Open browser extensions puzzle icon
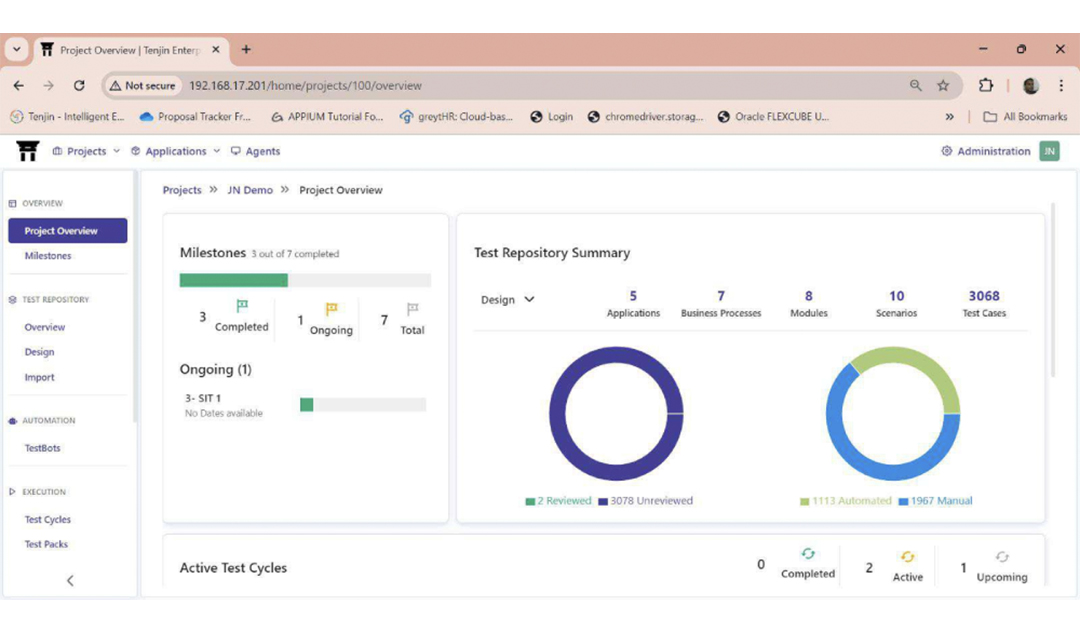This screenshot has width=1080, height=632. point(986,85)
